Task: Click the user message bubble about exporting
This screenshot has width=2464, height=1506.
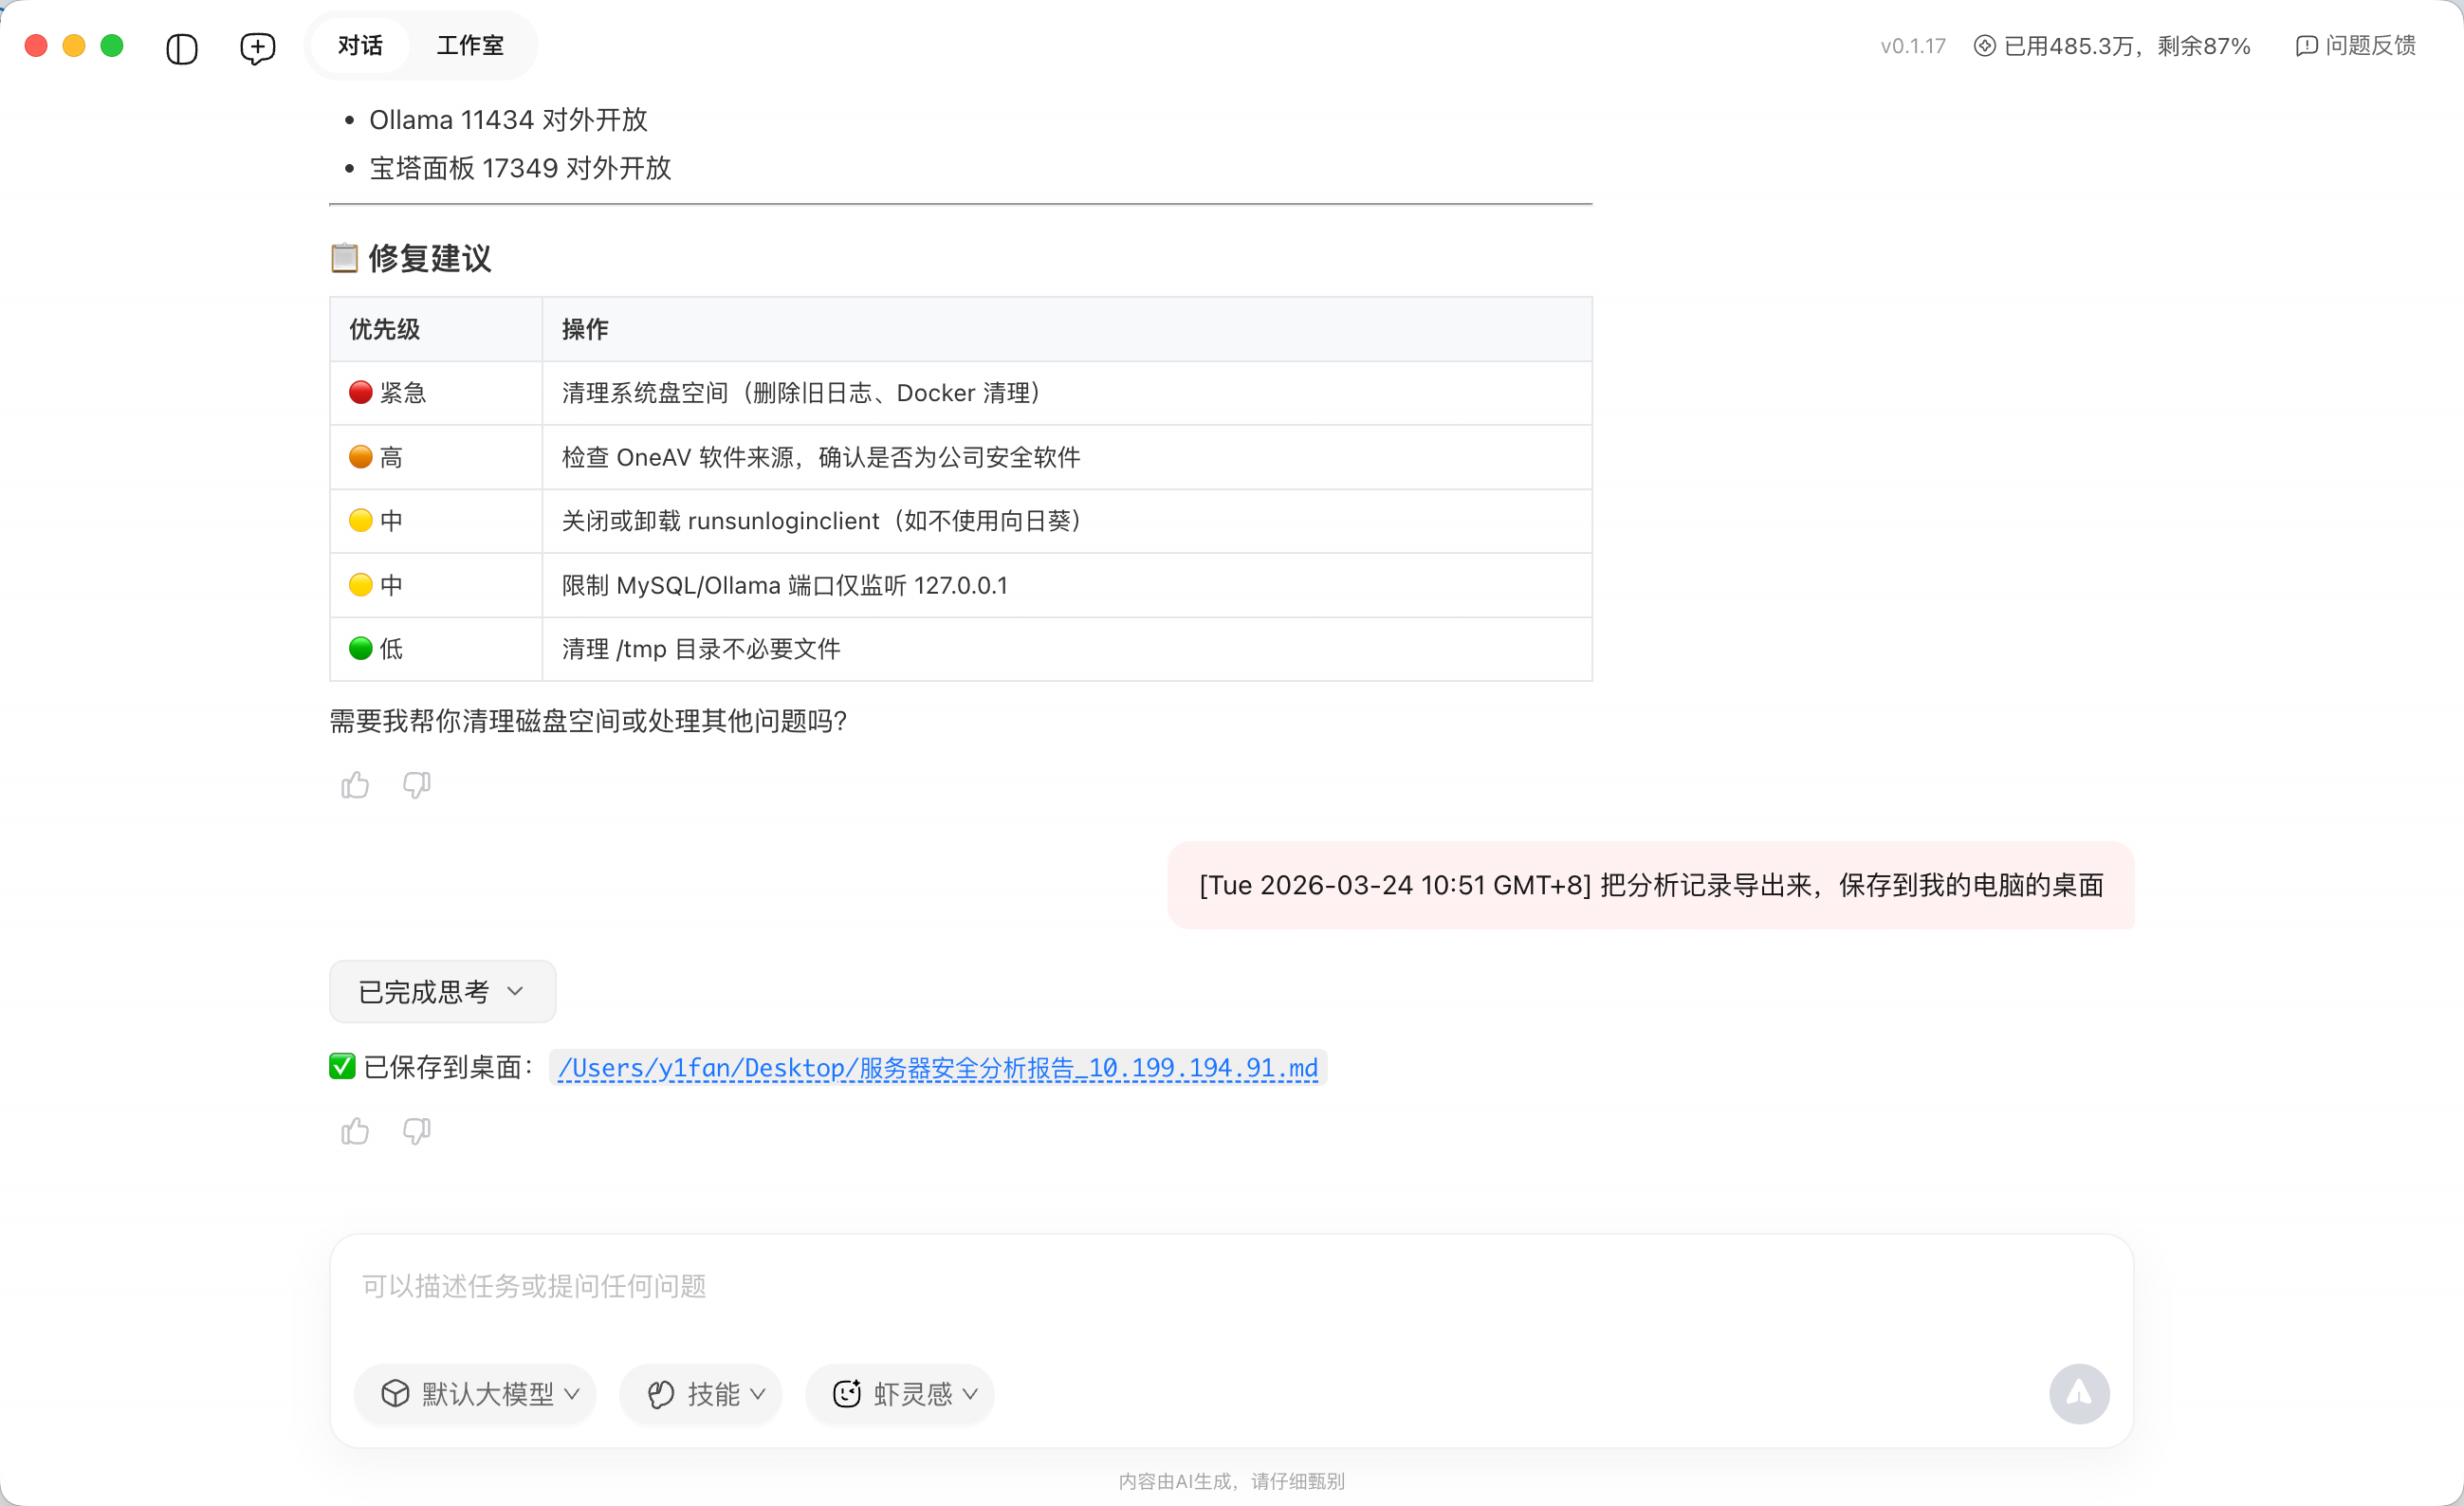Action: pyautogui.click(x=1650, y=885)
